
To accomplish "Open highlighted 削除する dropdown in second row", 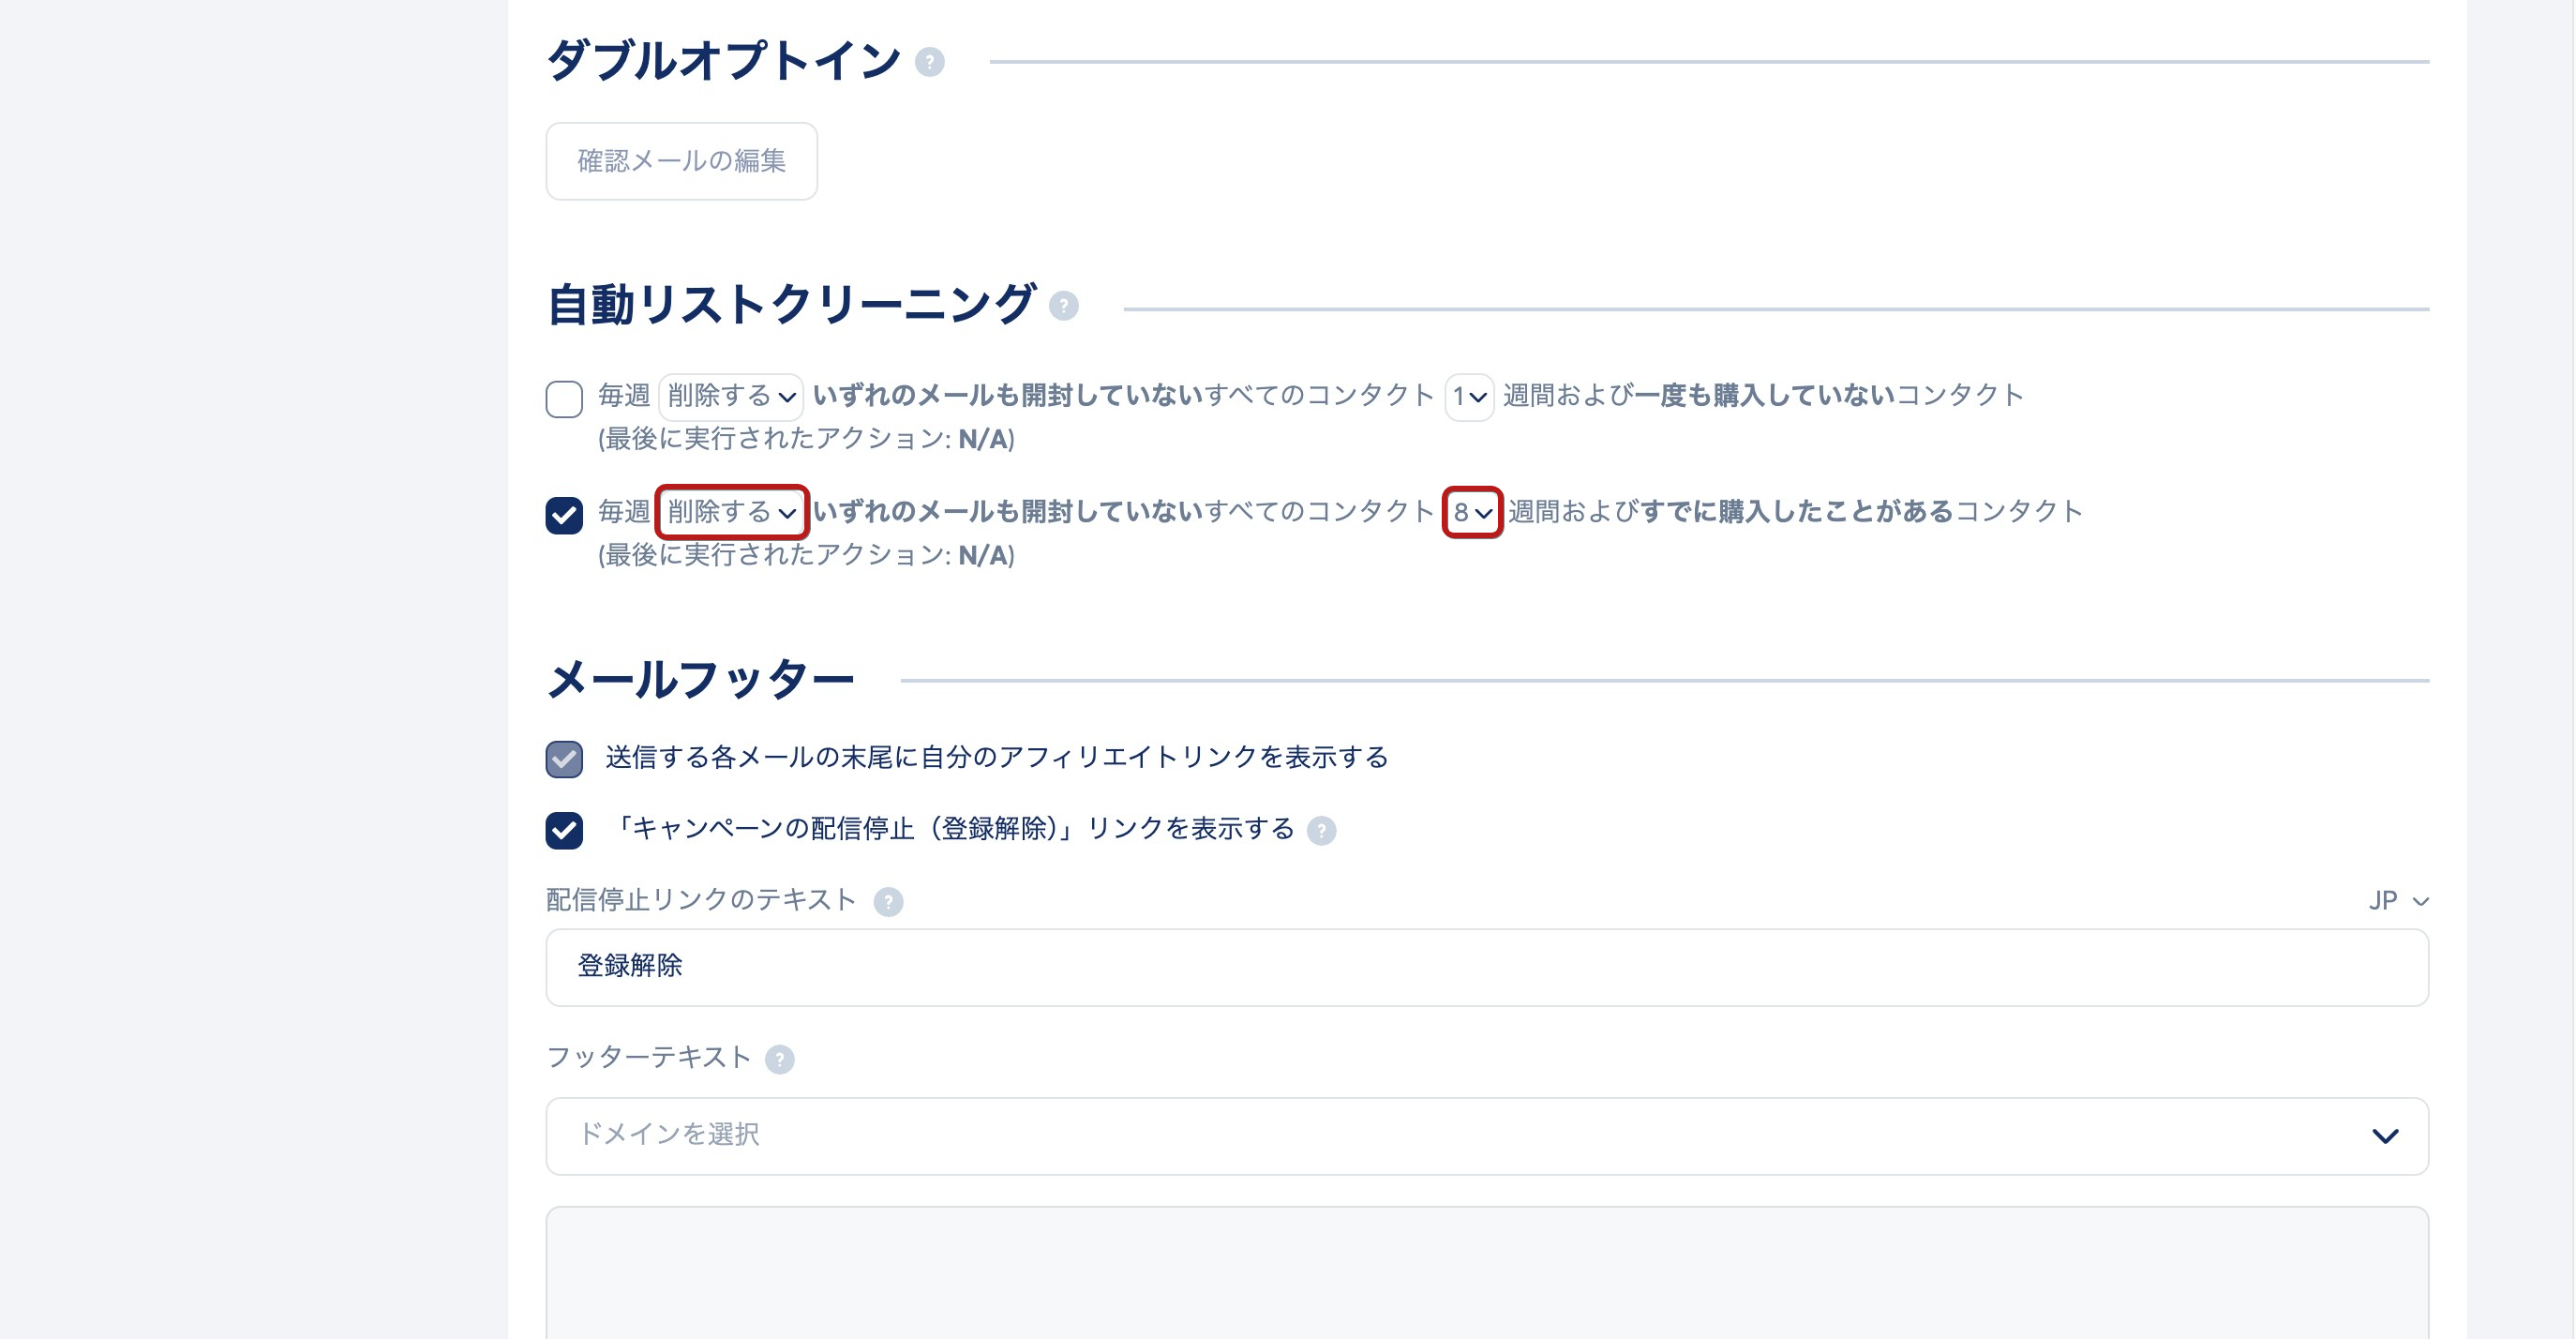I will coord(731,512).
